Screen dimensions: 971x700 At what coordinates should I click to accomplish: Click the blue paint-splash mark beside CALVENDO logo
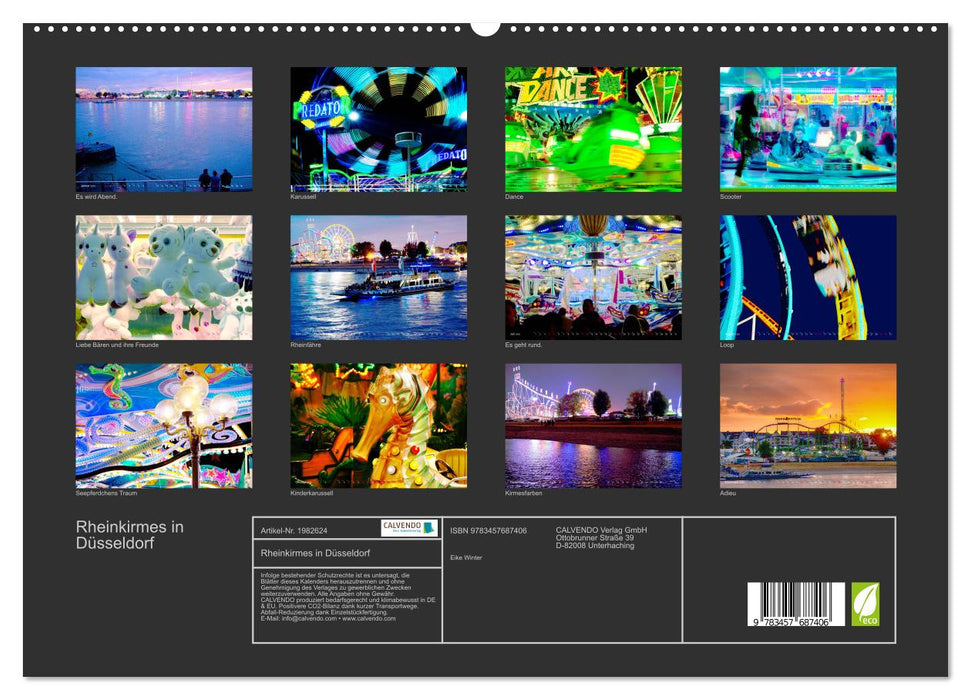(x=430, y=528)
